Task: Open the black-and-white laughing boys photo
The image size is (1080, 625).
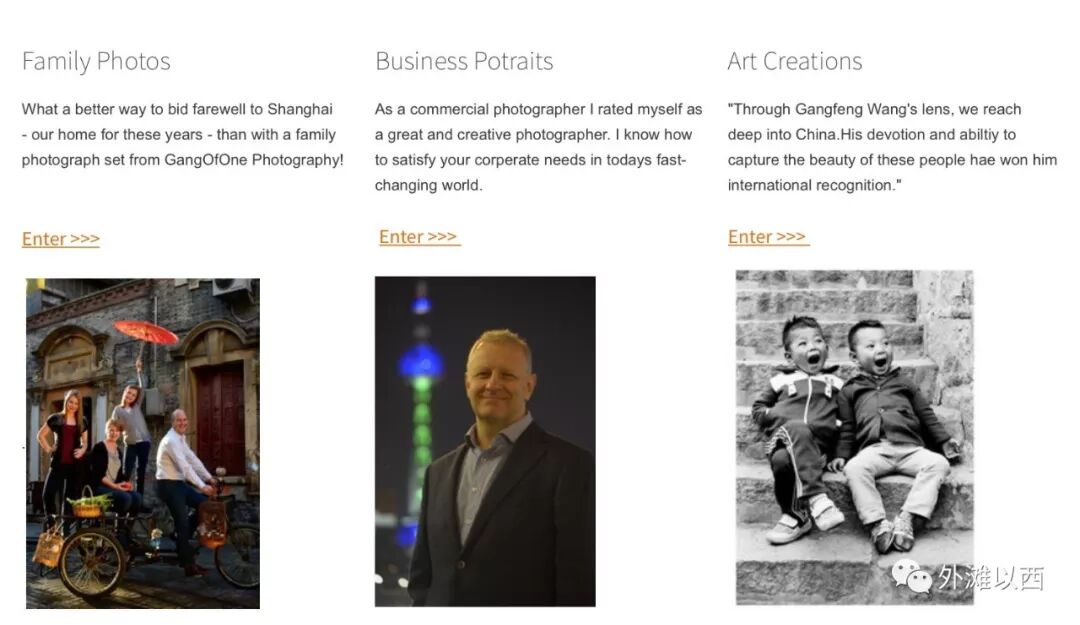Action: click(x=855, y=438)
